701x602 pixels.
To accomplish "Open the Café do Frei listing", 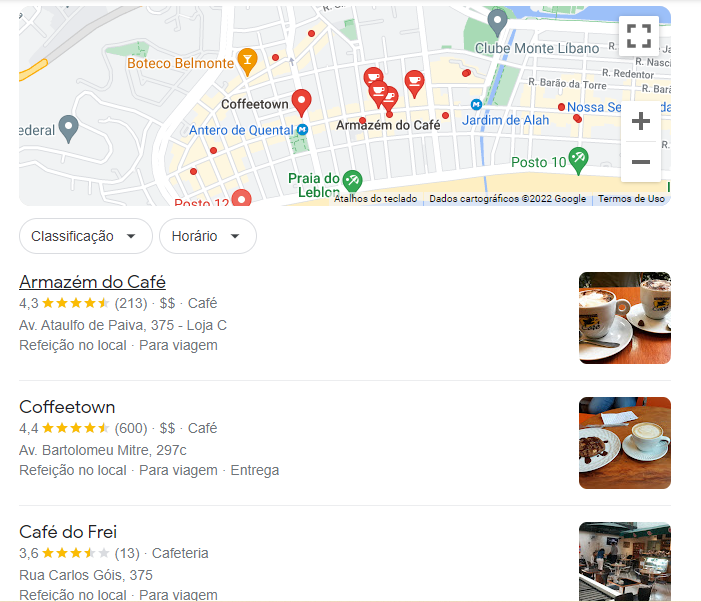I will [x=68, y=532].
